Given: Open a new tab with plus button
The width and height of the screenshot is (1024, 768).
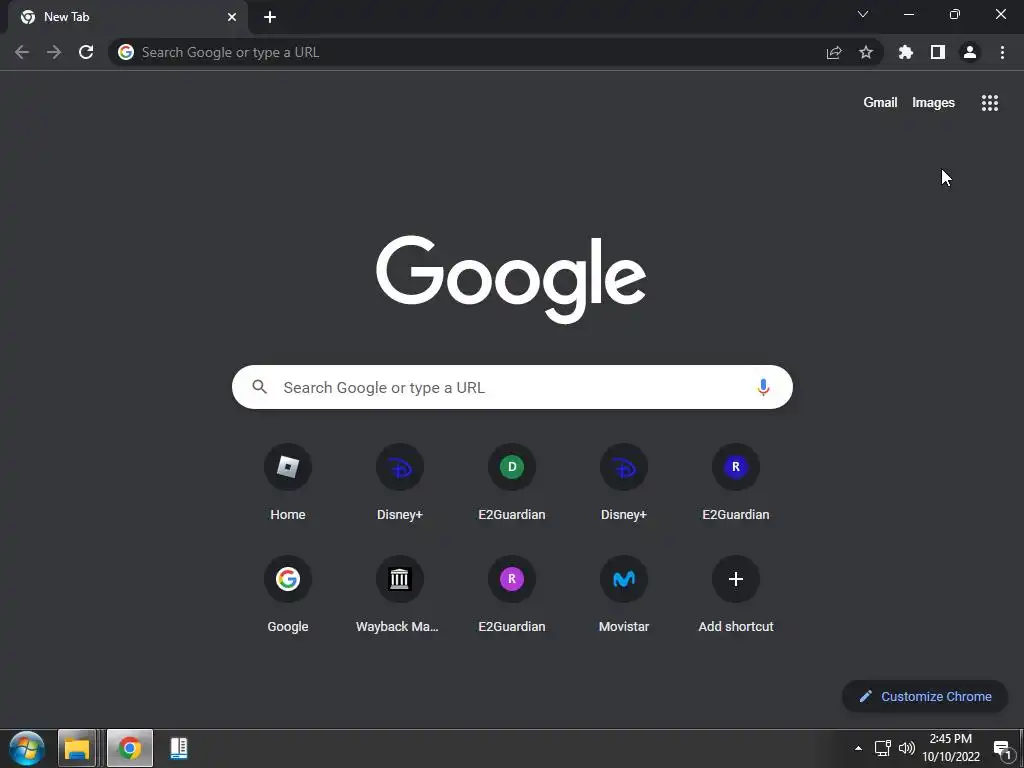Looking at the screenshot, I should click(x=270, y=17).
